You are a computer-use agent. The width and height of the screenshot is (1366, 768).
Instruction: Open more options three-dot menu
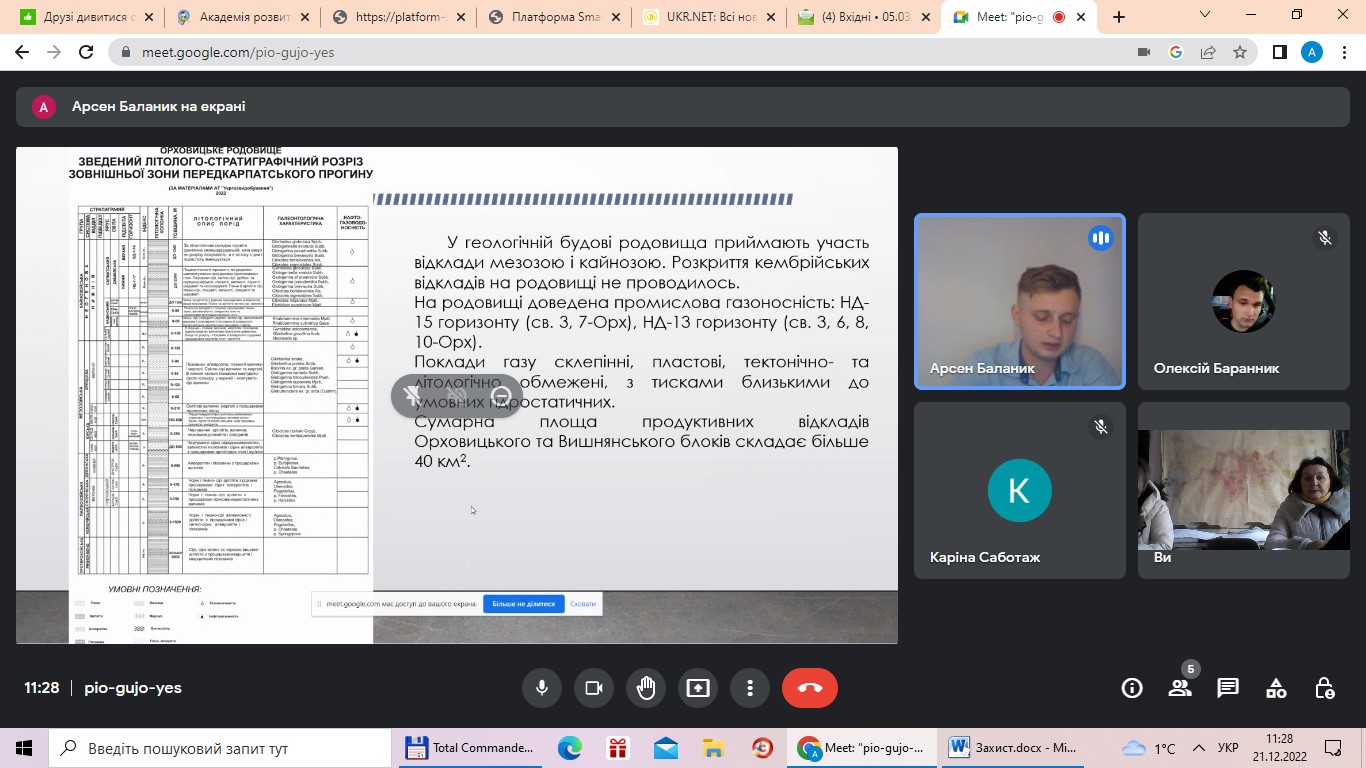click(750, 688)
